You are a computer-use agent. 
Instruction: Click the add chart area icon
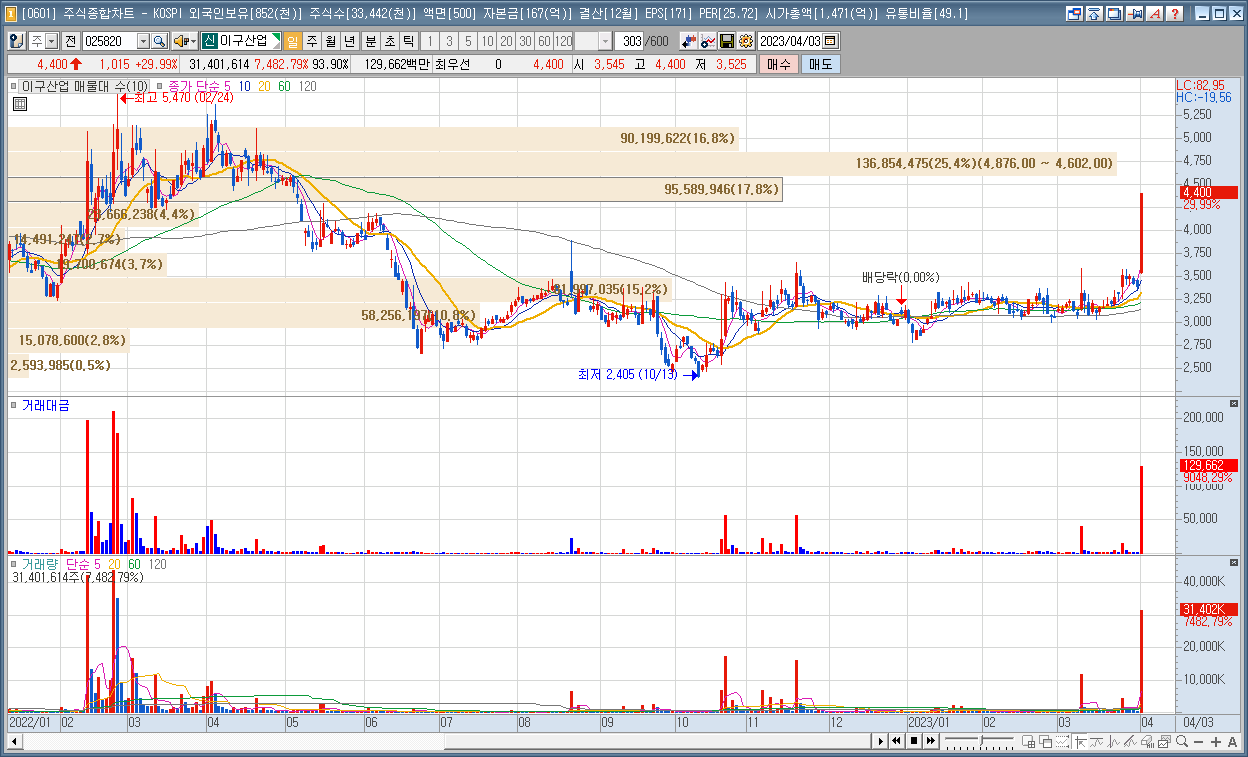(1028, 742)
